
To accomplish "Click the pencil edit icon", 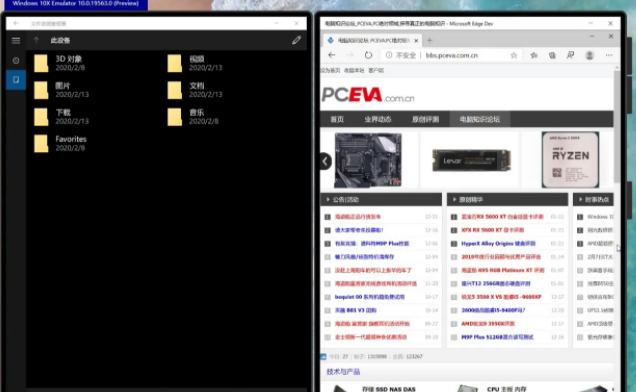I will [x=297, y=40].
